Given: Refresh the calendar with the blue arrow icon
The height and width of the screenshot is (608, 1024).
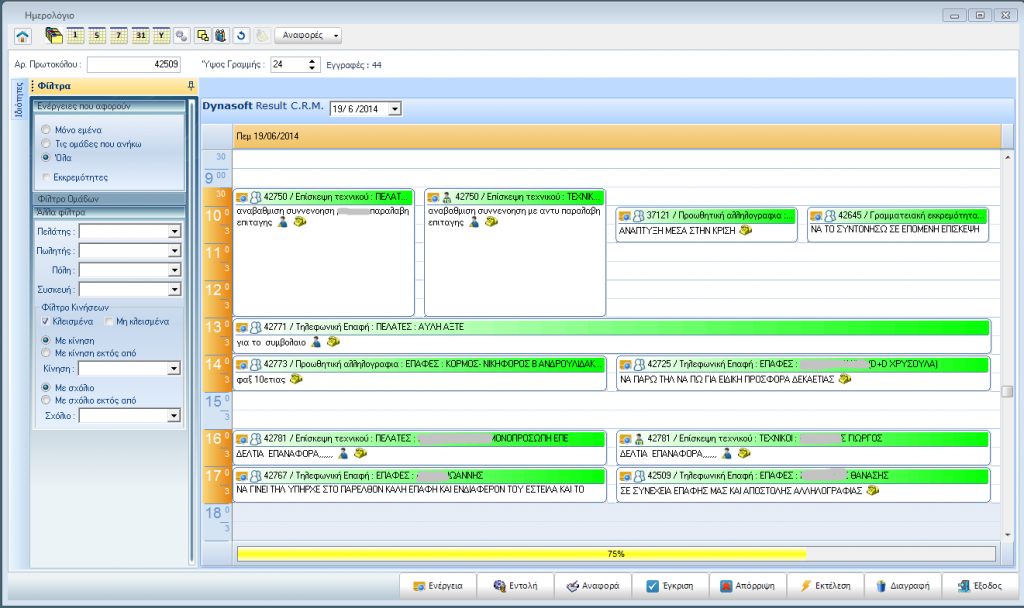Looking at the screenshot, I should [x=241, y=36].
